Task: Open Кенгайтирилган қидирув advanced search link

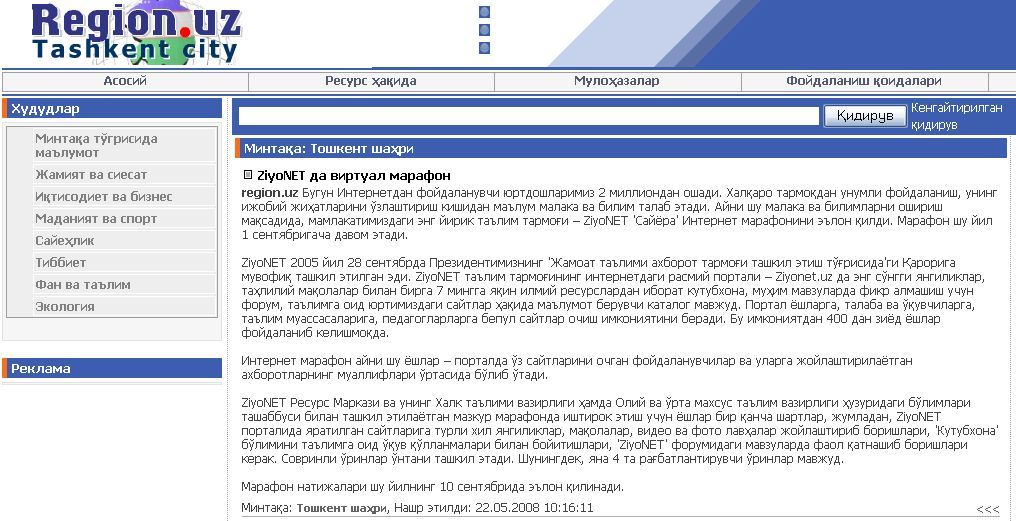Action: coord(956,116)
